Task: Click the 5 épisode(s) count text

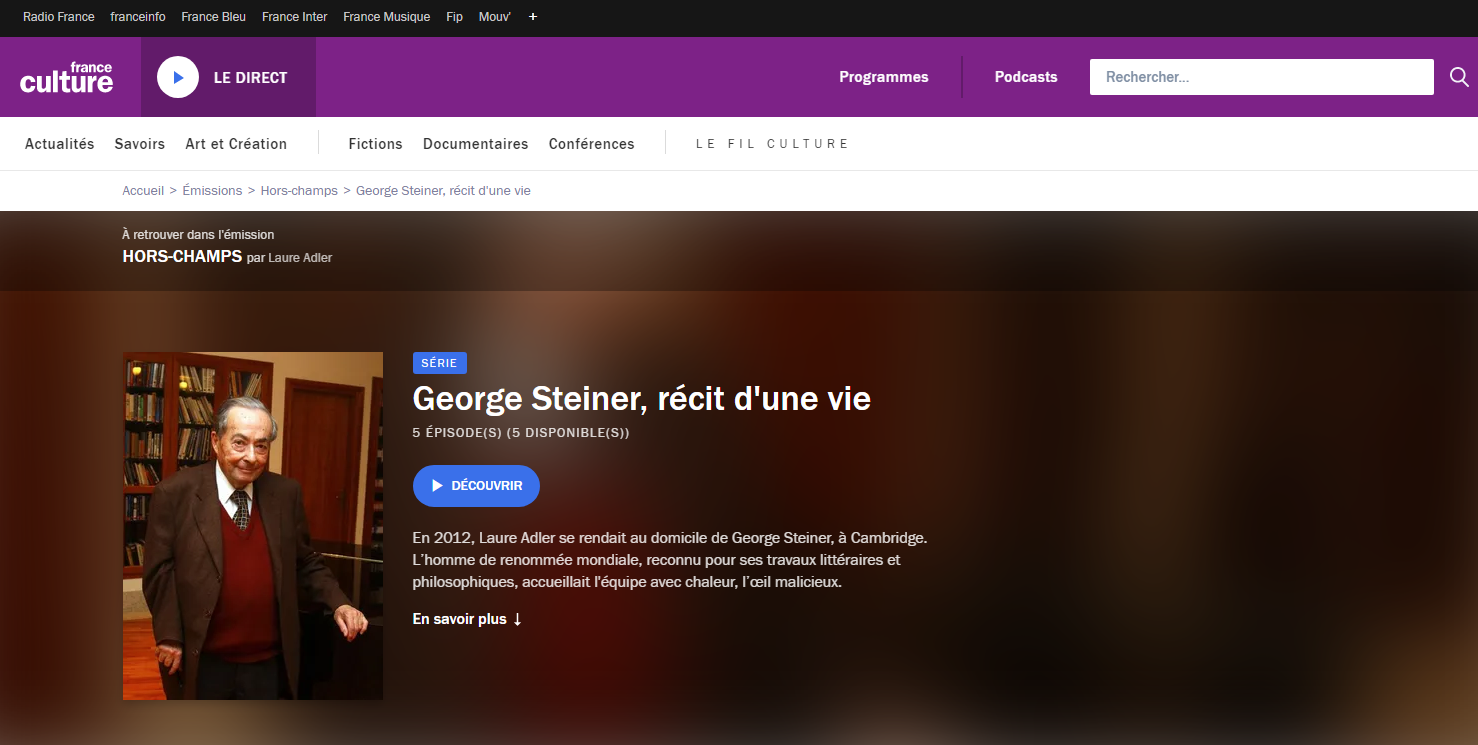Action: tap(520, 433)
